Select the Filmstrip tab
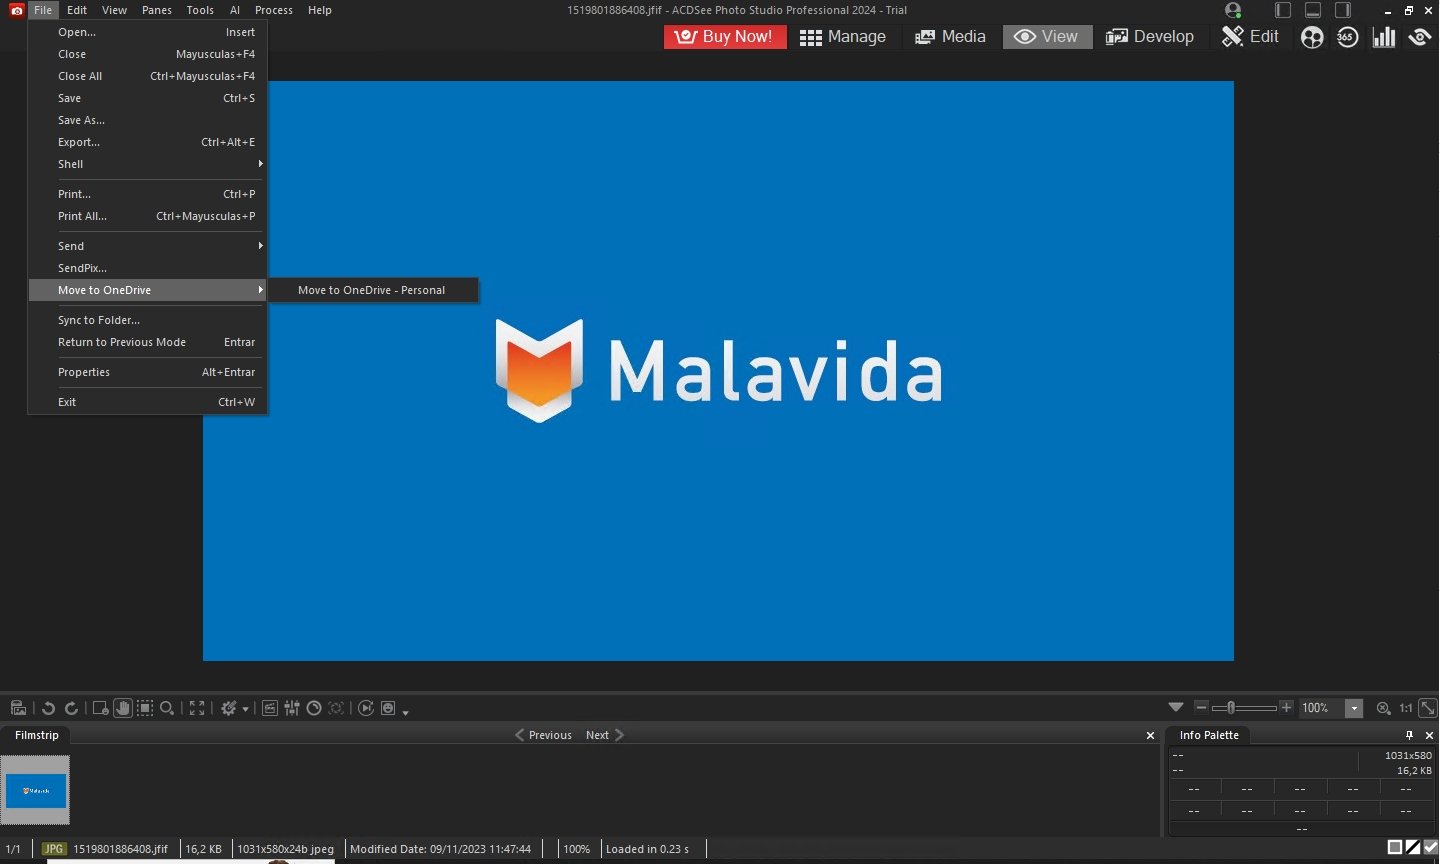This screenshot has width=1440, height=864. point(37,735)
